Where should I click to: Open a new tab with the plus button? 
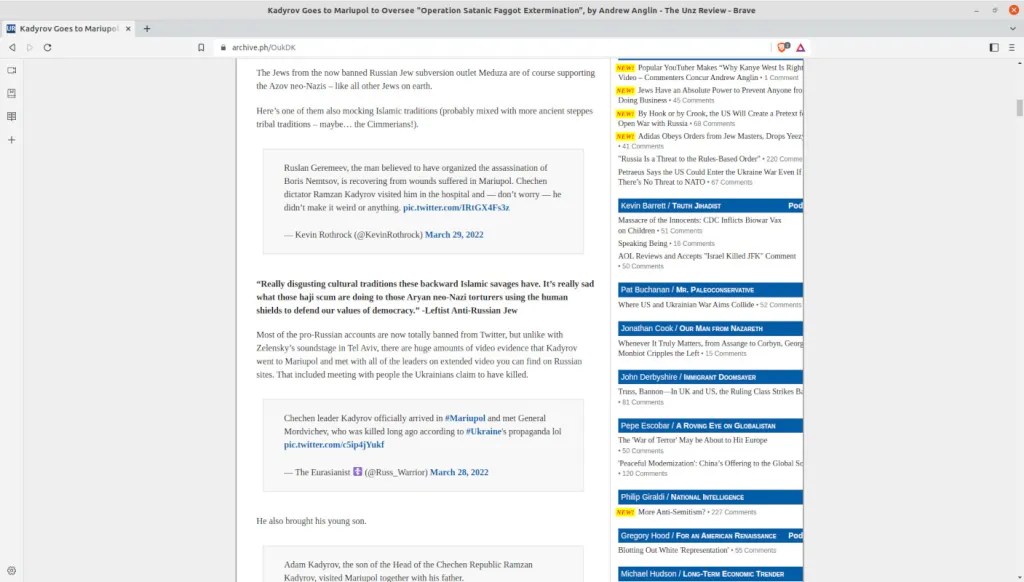pos(147,28)
